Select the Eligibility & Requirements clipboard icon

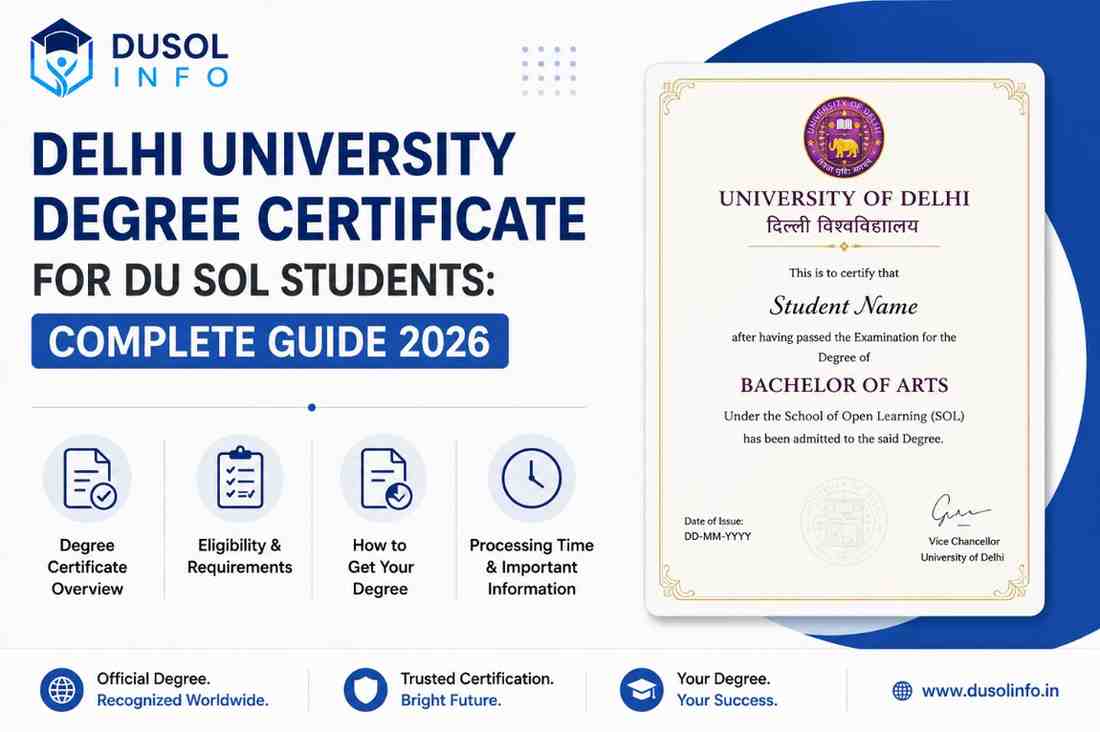point(240,478)
